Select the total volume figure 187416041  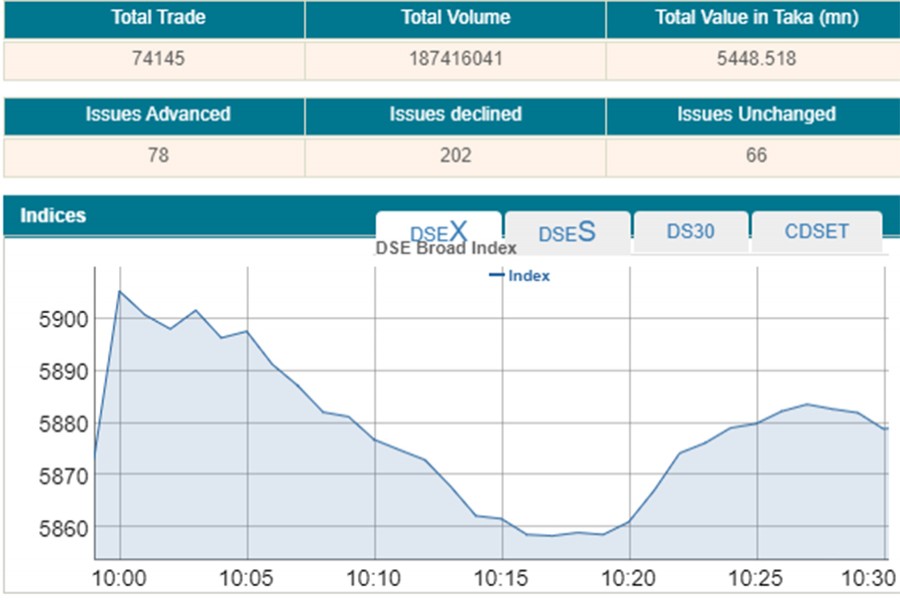[x=455, y=59]
